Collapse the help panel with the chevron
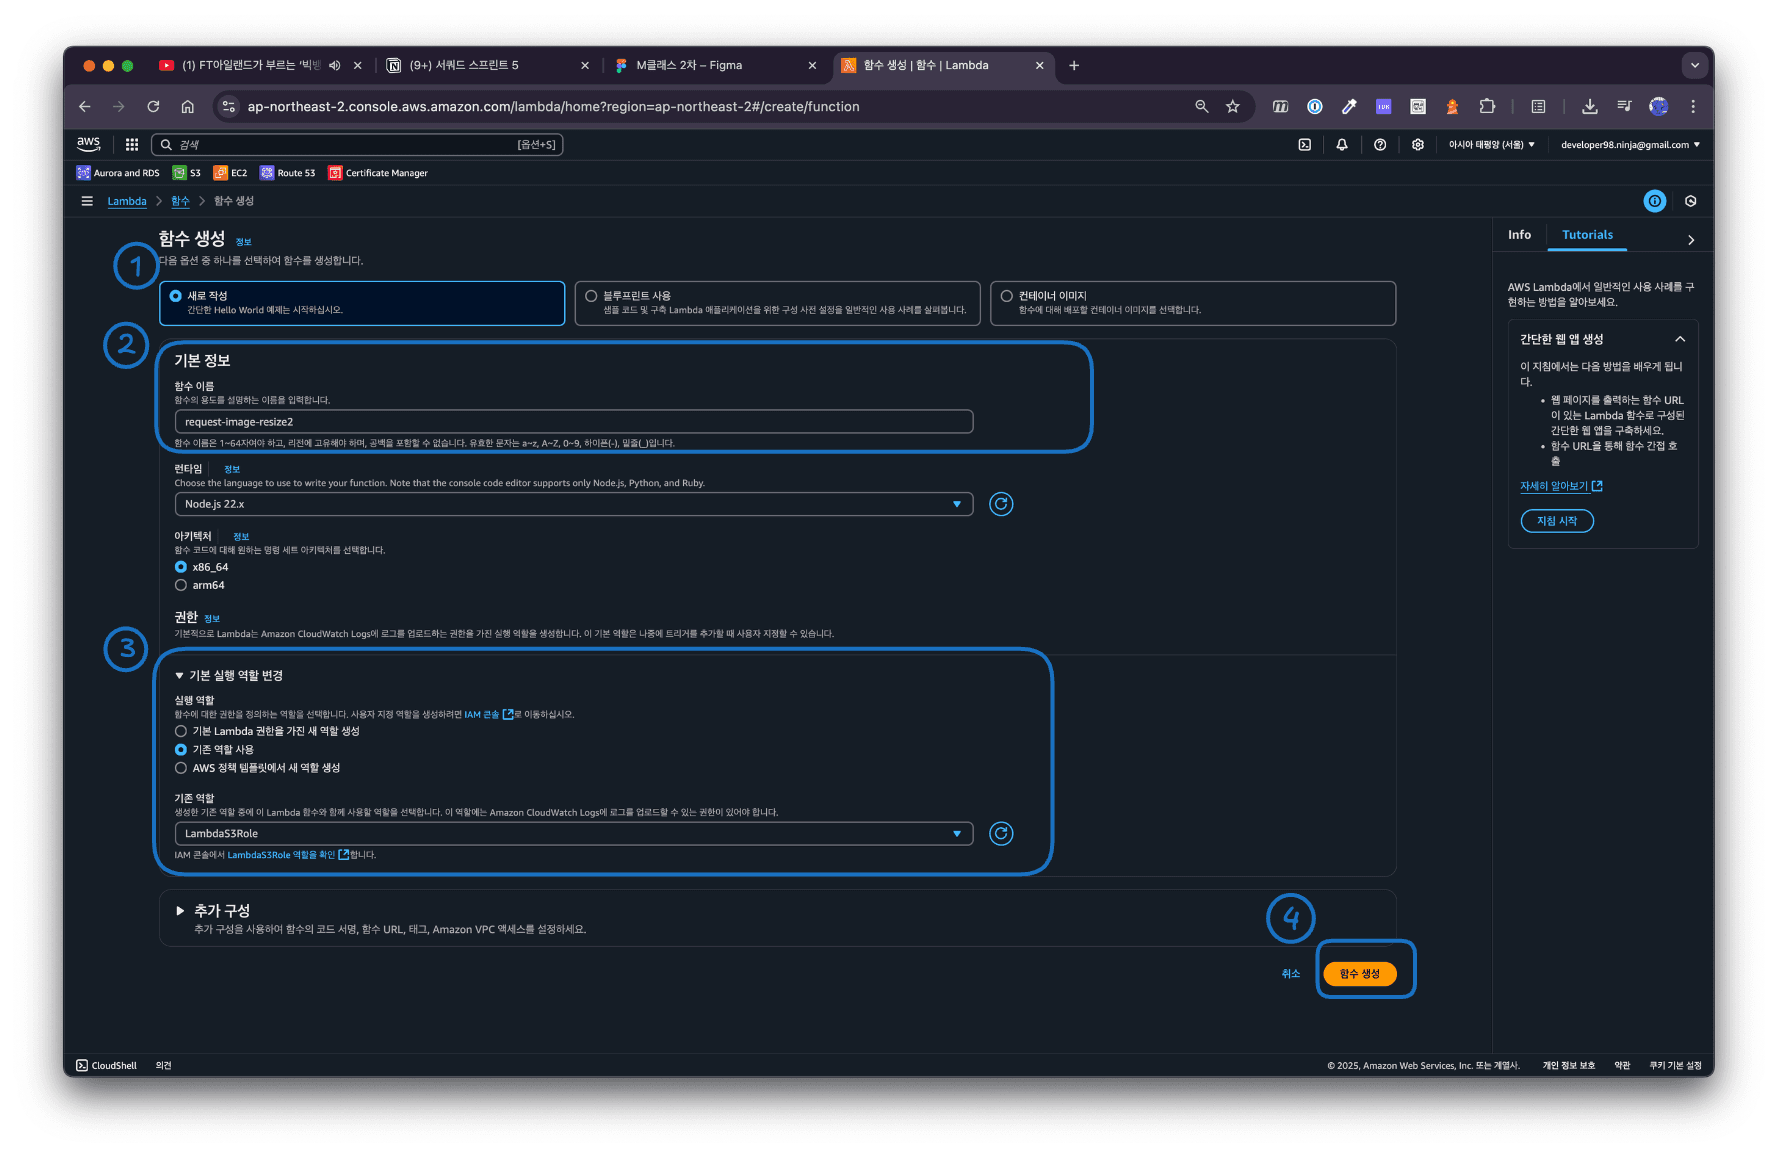Viewport: 1777px width, 1157px height. point(1691,240)
